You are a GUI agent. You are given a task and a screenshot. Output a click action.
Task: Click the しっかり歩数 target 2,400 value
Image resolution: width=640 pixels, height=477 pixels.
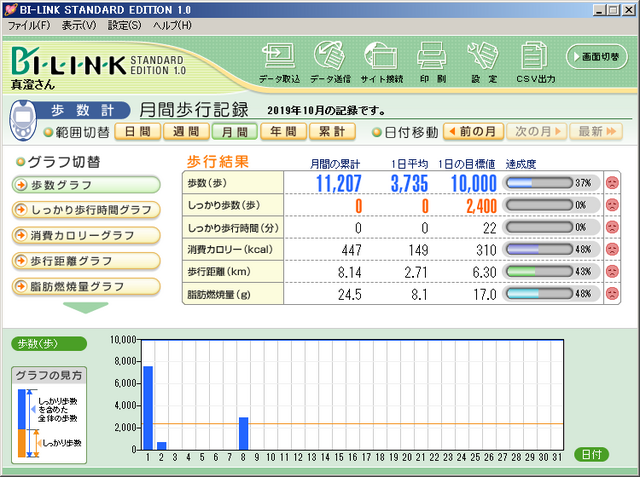pyautogui.click(x=482, y=206)
